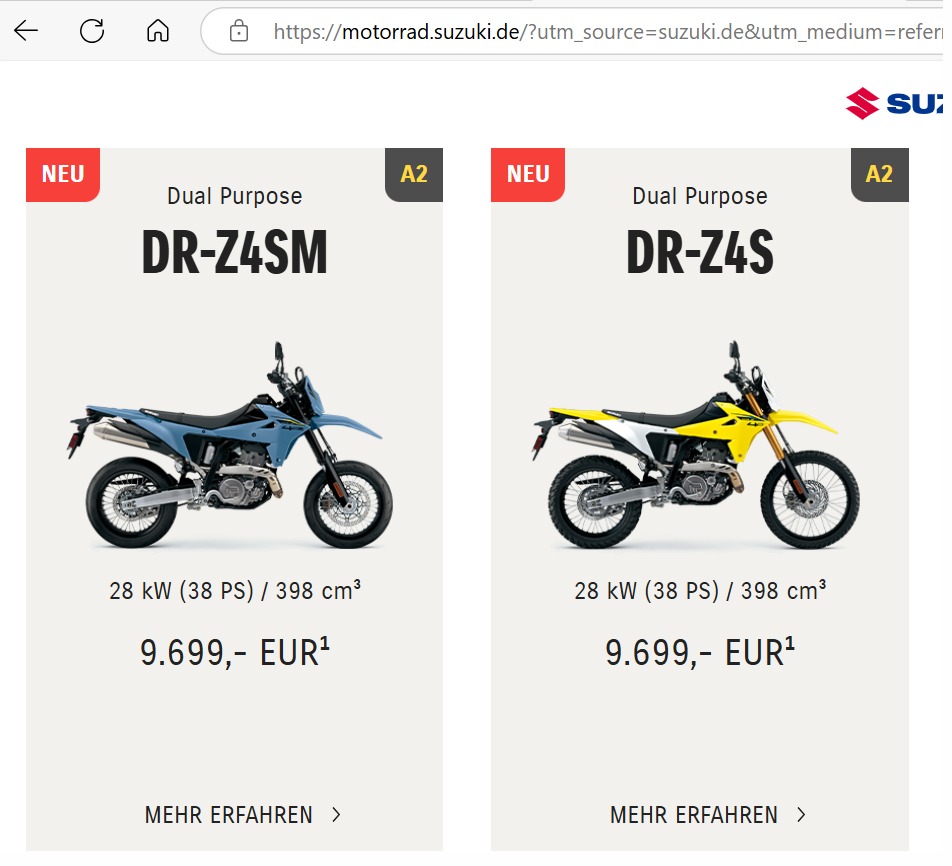Click the DR-Z4SM price 9.699,- EUR
952x866 pixels.
click(x=234, y=653)
